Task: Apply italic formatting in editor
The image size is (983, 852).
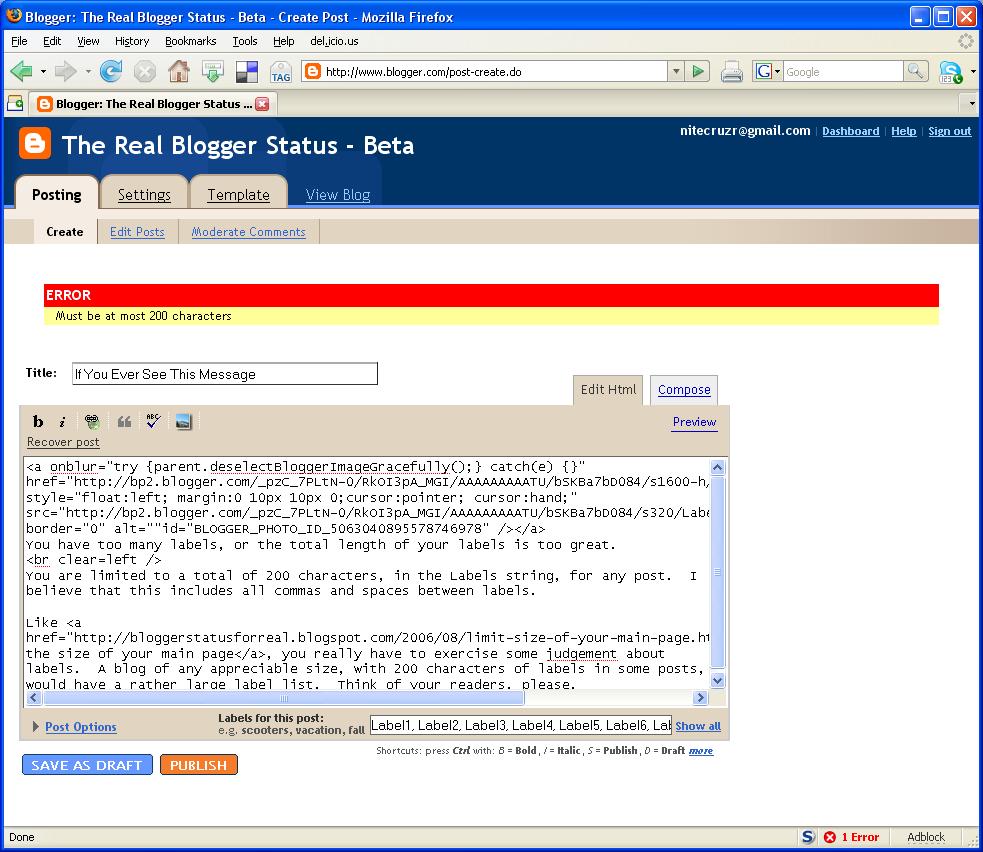Action: click(62, 422)
